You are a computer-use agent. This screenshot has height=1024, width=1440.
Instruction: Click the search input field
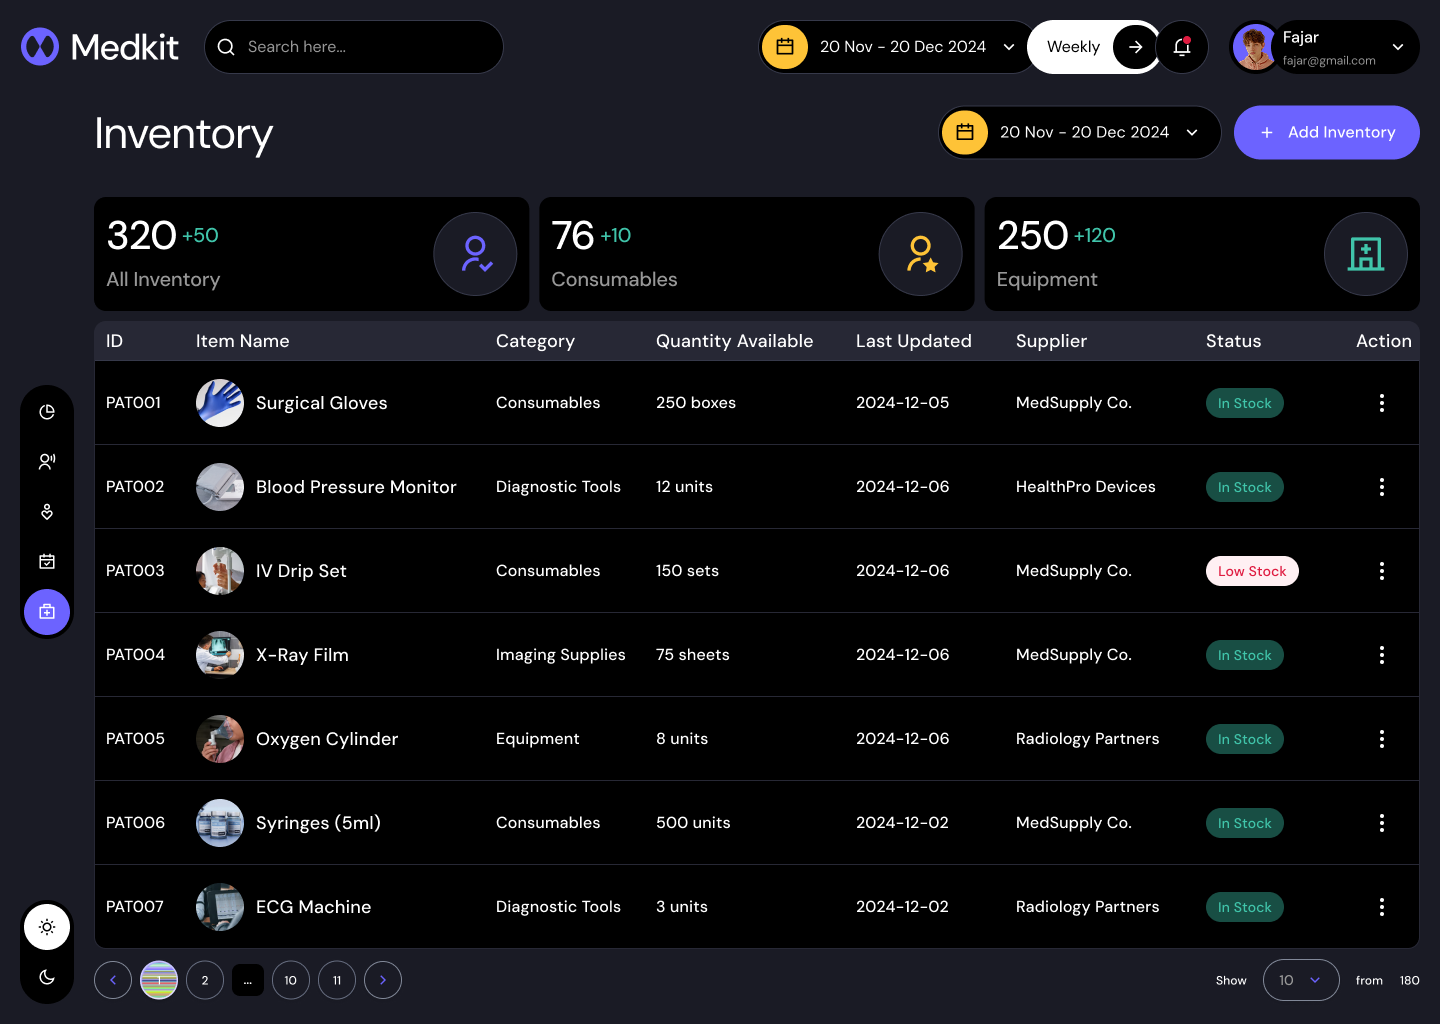[353, 46]
